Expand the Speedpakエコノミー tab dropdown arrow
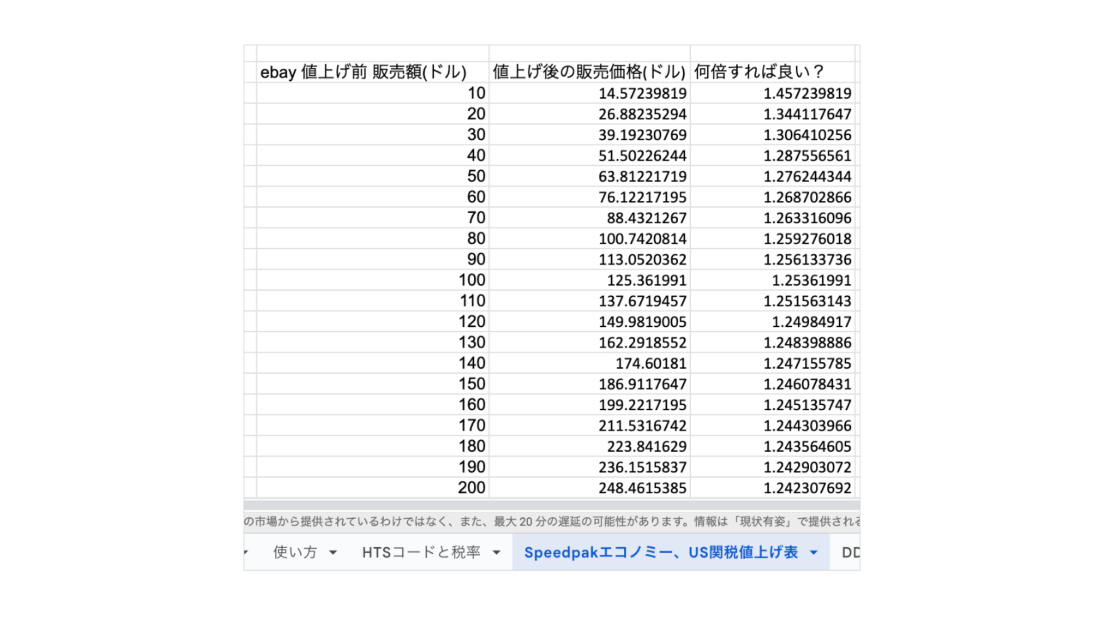 pos(814,553)
